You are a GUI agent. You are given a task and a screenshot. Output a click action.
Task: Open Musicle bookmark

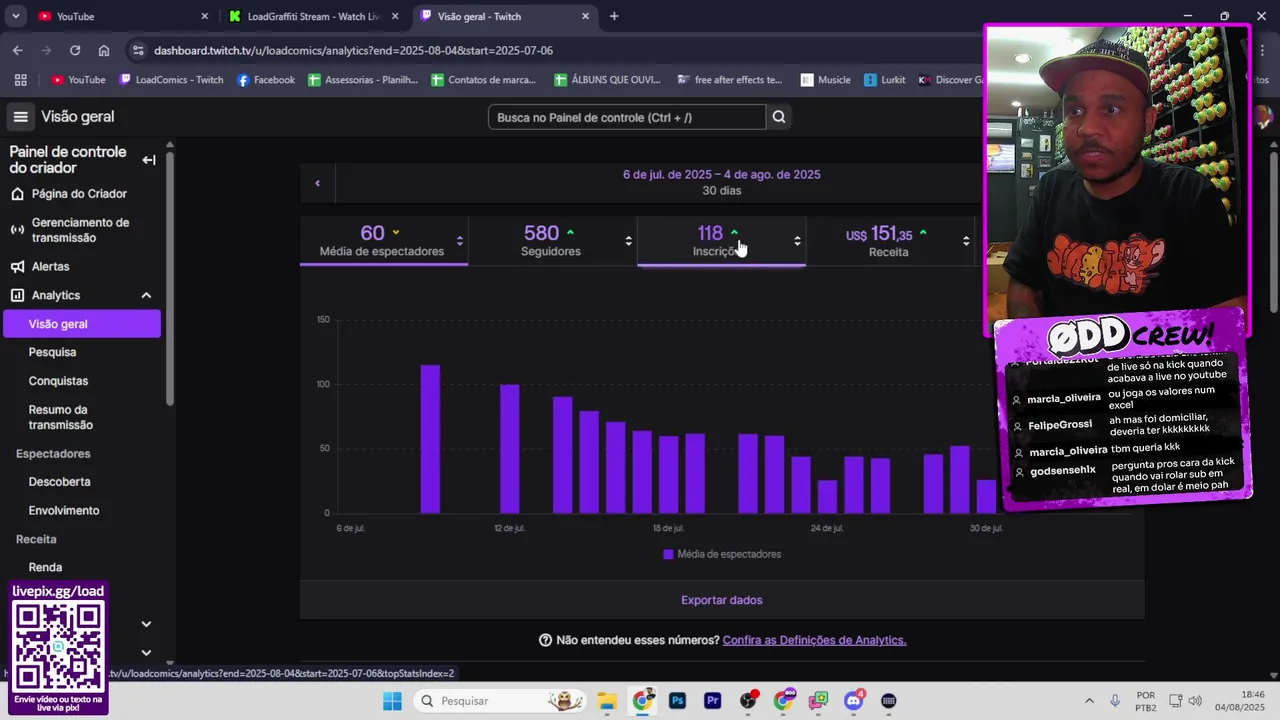(825, 80)
